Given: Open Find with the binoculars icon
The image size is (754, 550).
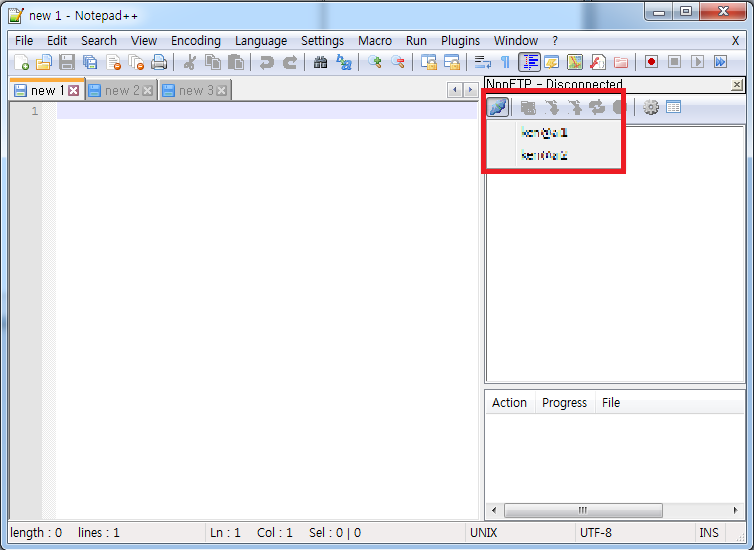Looking at the screenshot, I should [320, 62].
